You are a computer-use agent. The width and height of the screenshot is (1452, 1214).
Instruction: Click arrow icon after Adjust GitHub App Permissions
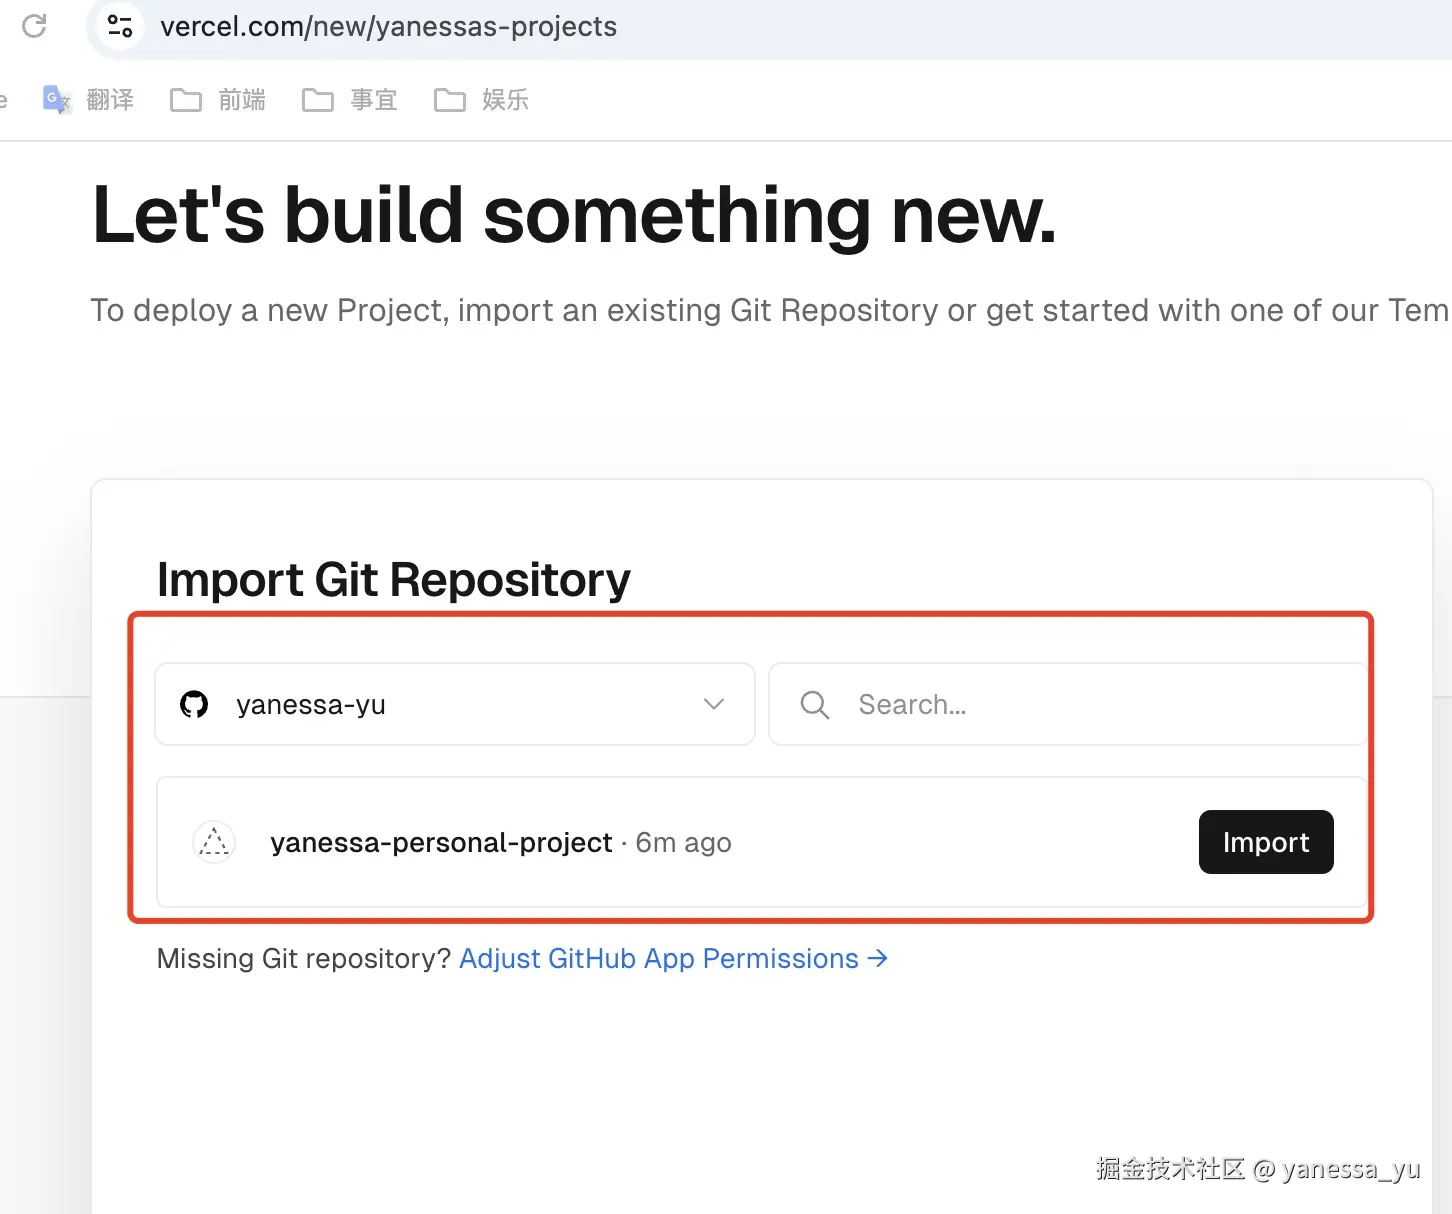tap(878, 958)
